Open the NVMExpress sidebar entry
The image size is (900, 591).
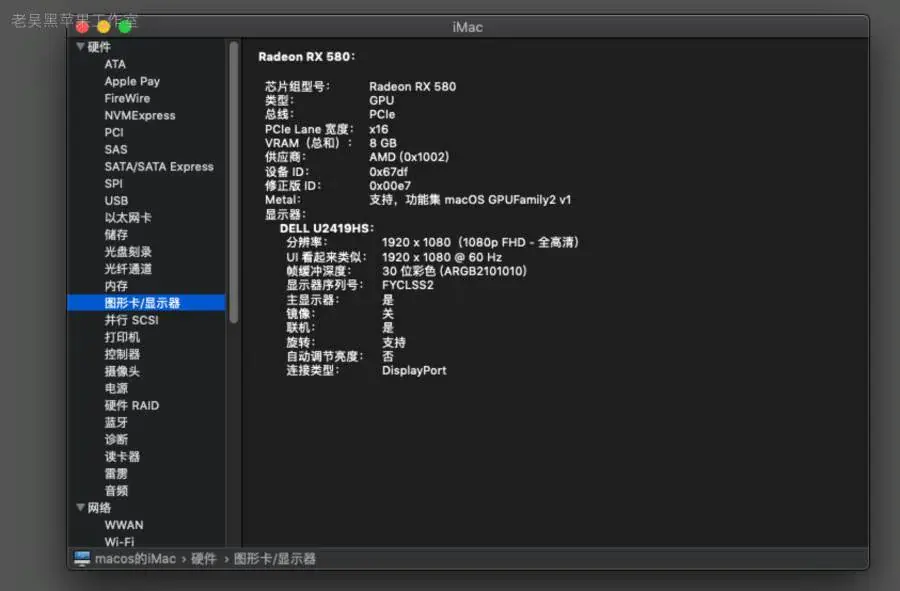tap(139, 115)
